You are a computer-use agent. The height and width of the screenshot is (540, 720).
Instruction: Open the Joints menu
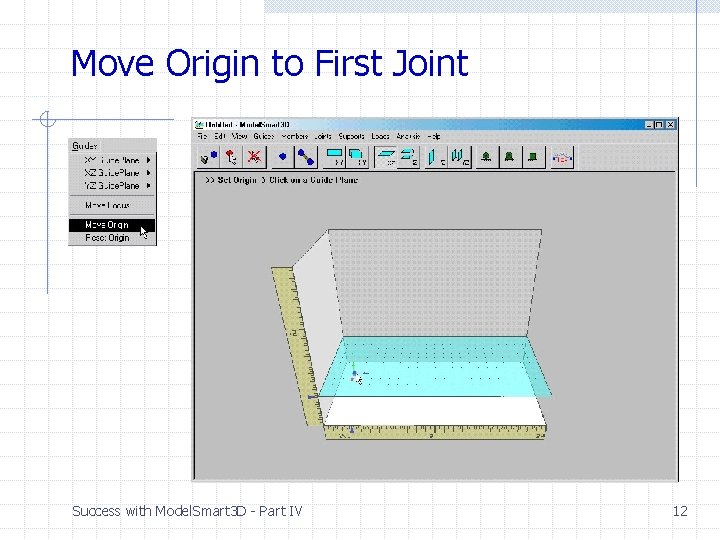(x=323, y=136)
